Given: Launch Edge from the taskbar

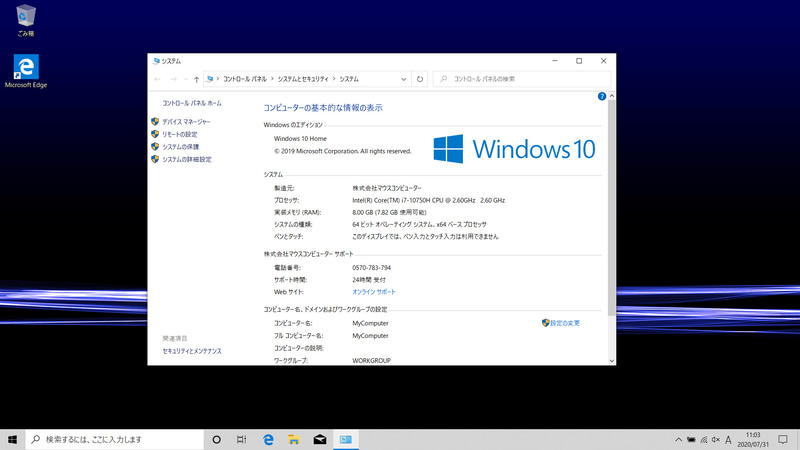Looking at the screenshot, I should click(268, 439).
